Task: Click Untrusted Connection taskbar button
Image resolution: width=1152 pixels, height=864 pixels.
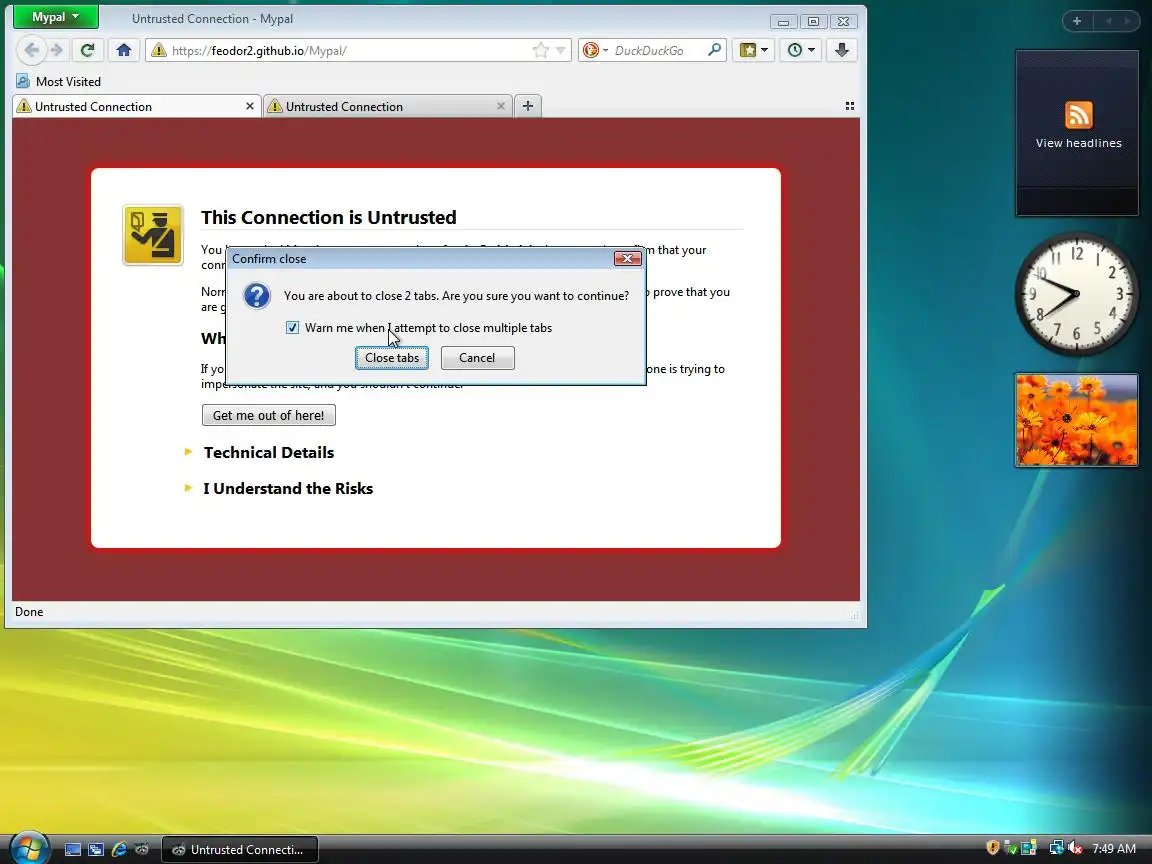Action: 240,850
